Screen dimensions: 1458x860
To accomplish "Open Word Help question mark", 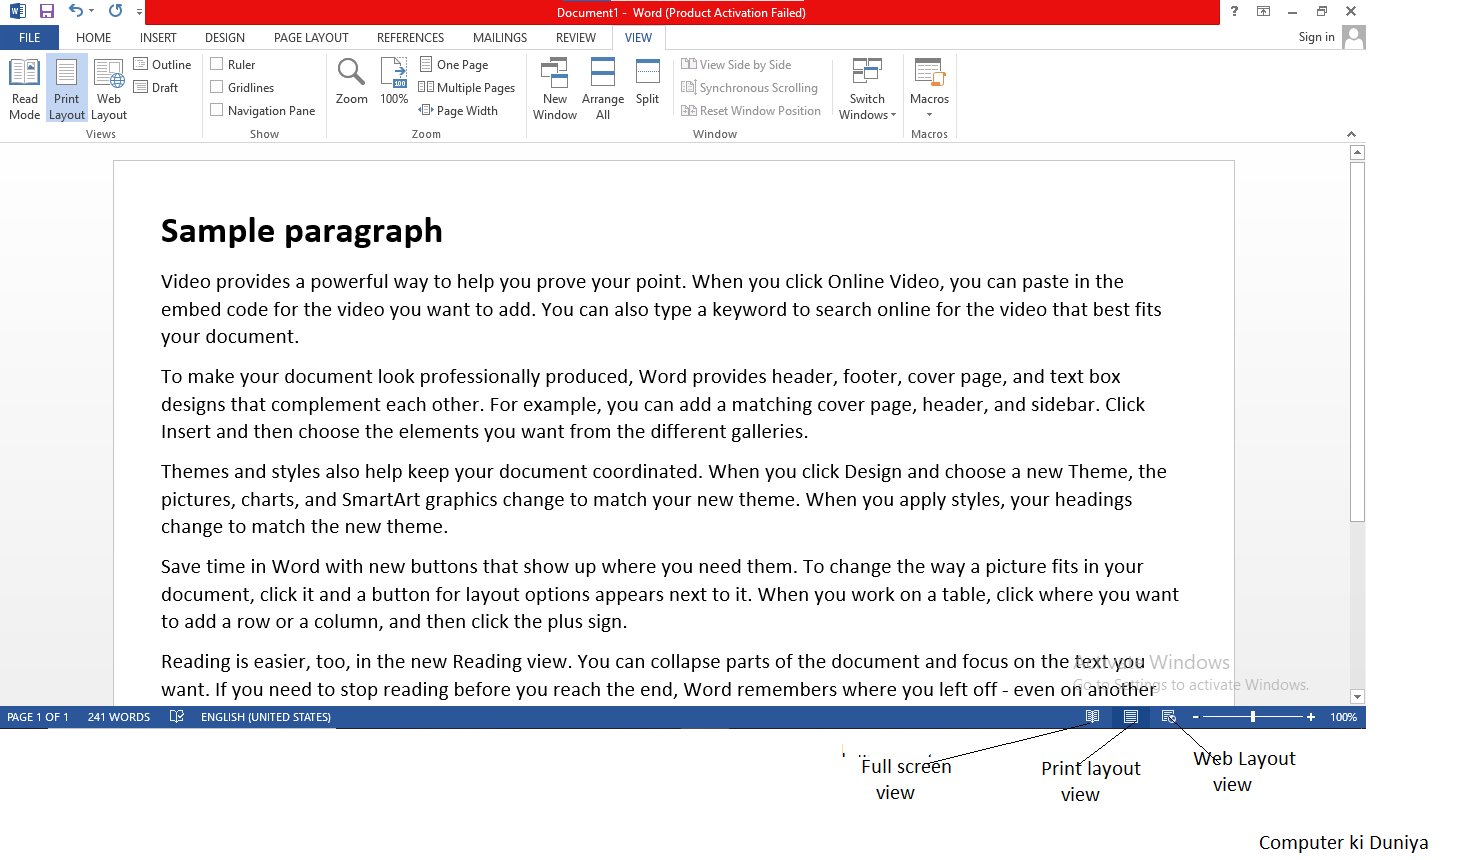I will [1234, 11].
